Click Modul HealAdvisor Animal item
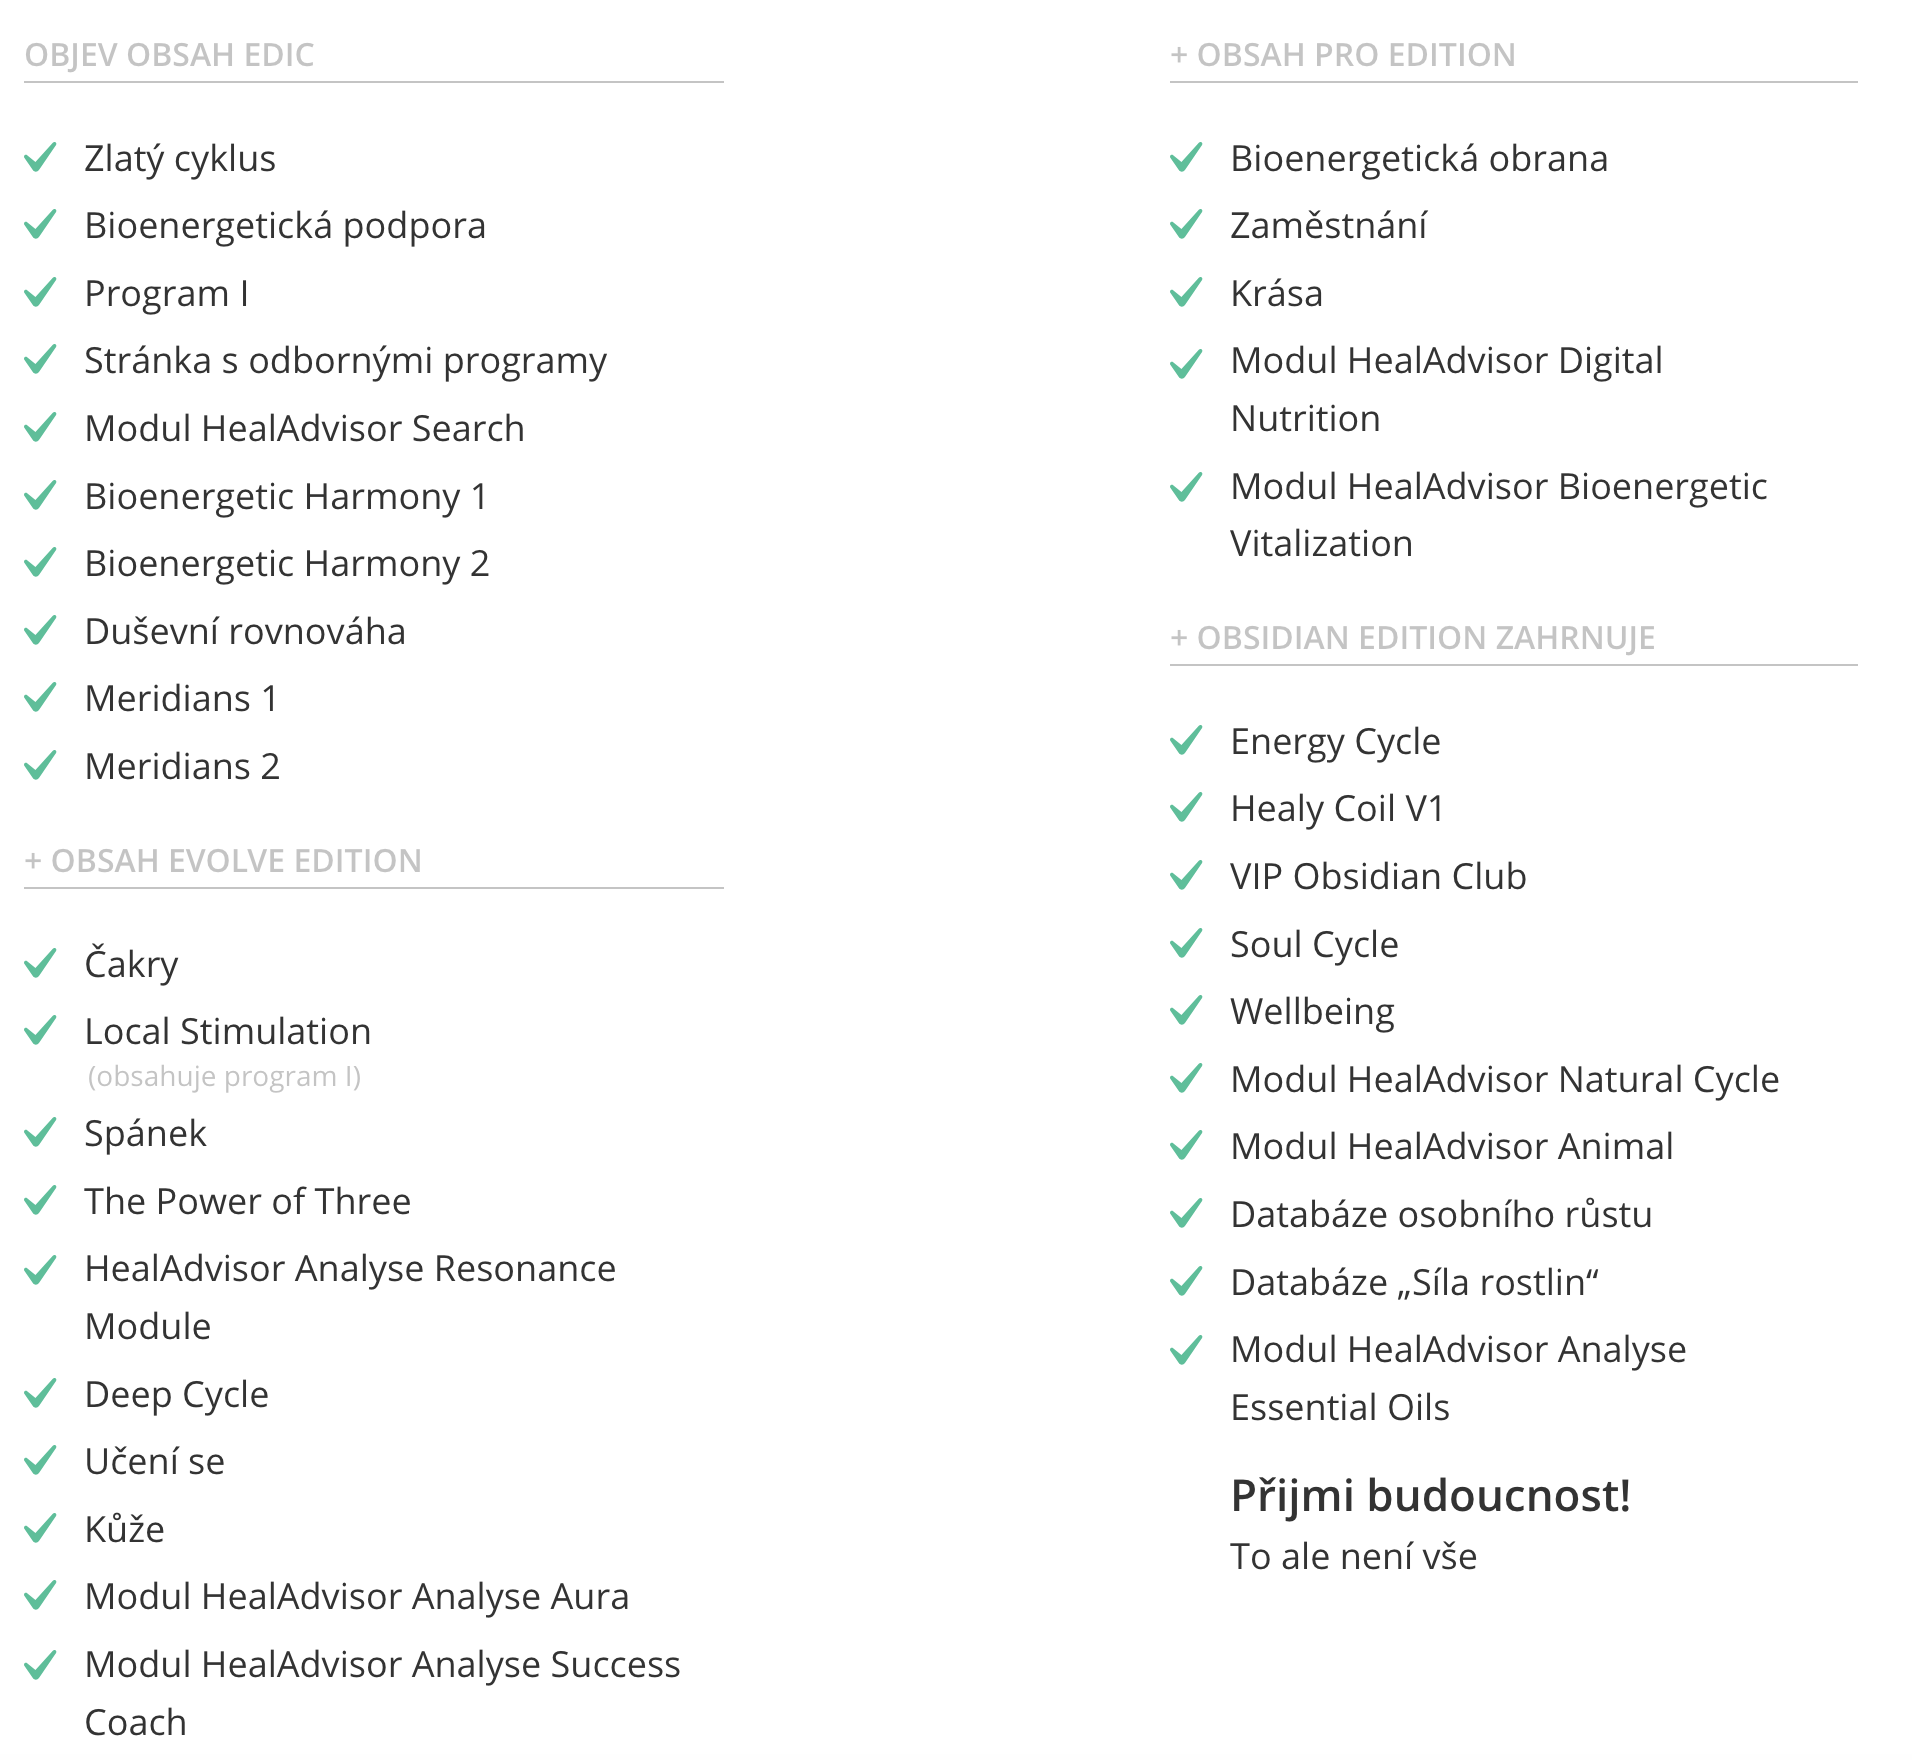This screenshot has width=1912, height=1760. [1451, 1146]
